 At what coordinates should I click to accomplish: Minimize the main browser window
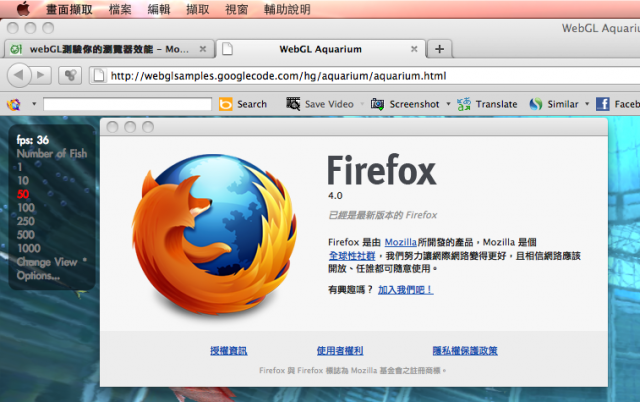click(30, 28)
